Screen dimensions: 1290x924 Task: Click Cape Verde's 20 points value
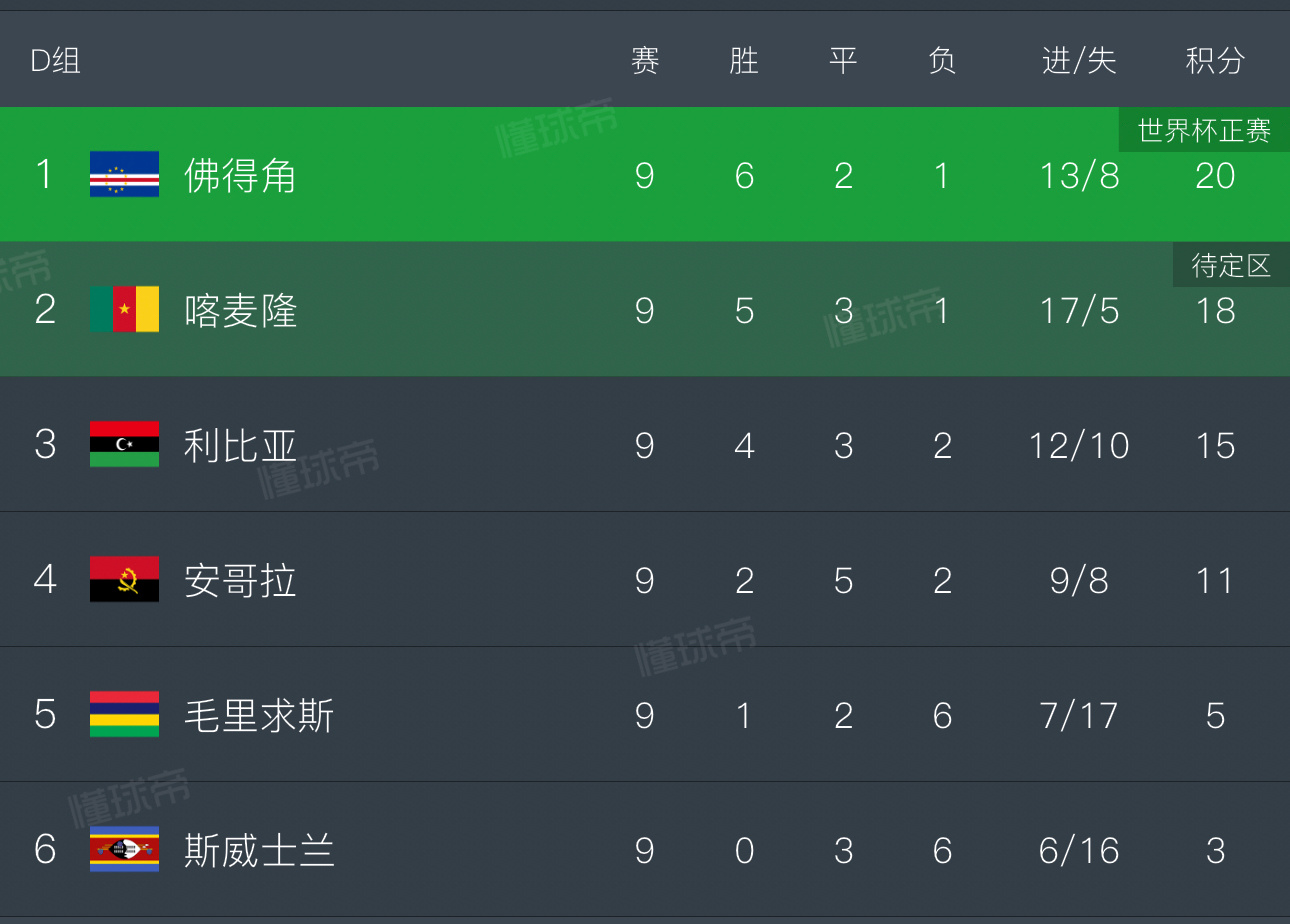click(1215, 176)
